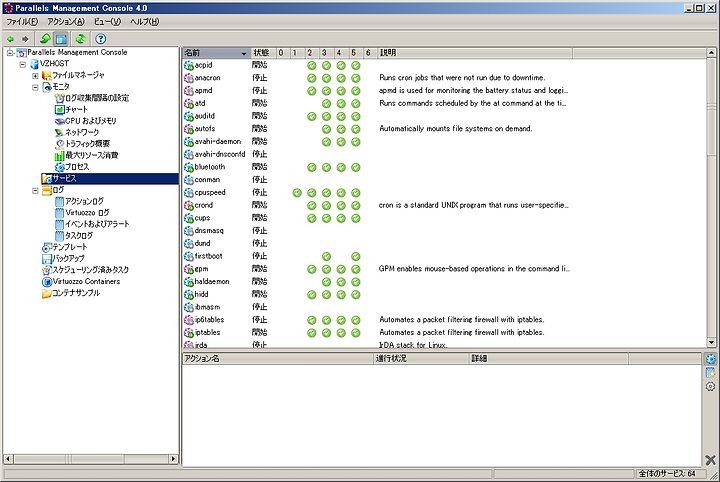The image size is (720, 482).
Task: Toggle atd runlevel 3 checkmark
Action: coord(326,103)
